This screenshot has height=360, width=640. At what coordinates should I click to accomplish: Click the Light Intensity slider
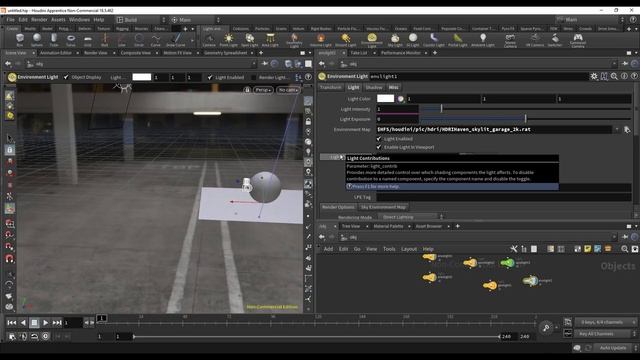click(525, 109)
